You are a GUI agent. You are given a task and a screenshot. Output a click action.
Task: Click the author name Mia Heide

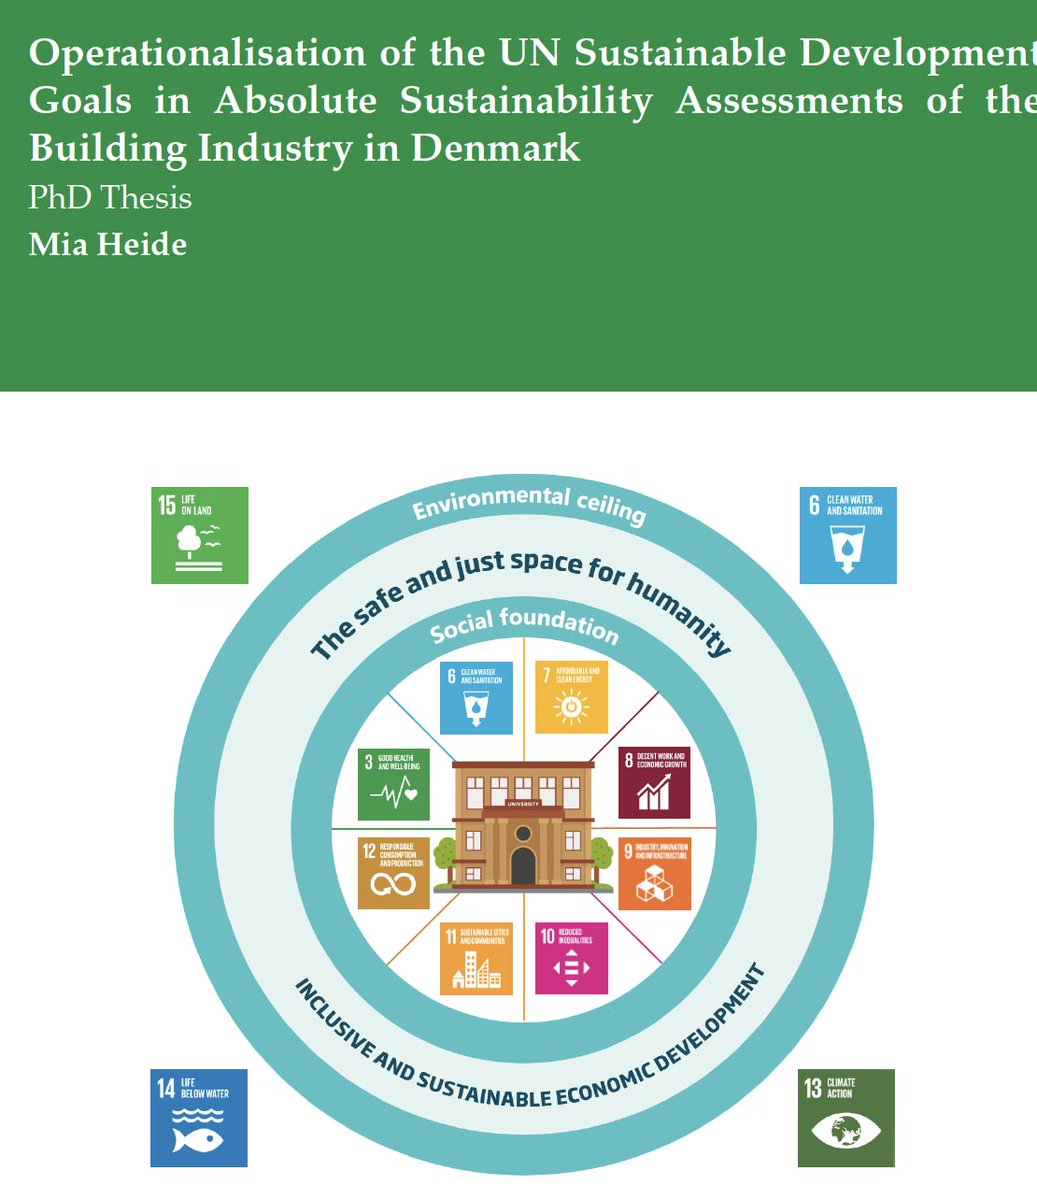[110, 243]
